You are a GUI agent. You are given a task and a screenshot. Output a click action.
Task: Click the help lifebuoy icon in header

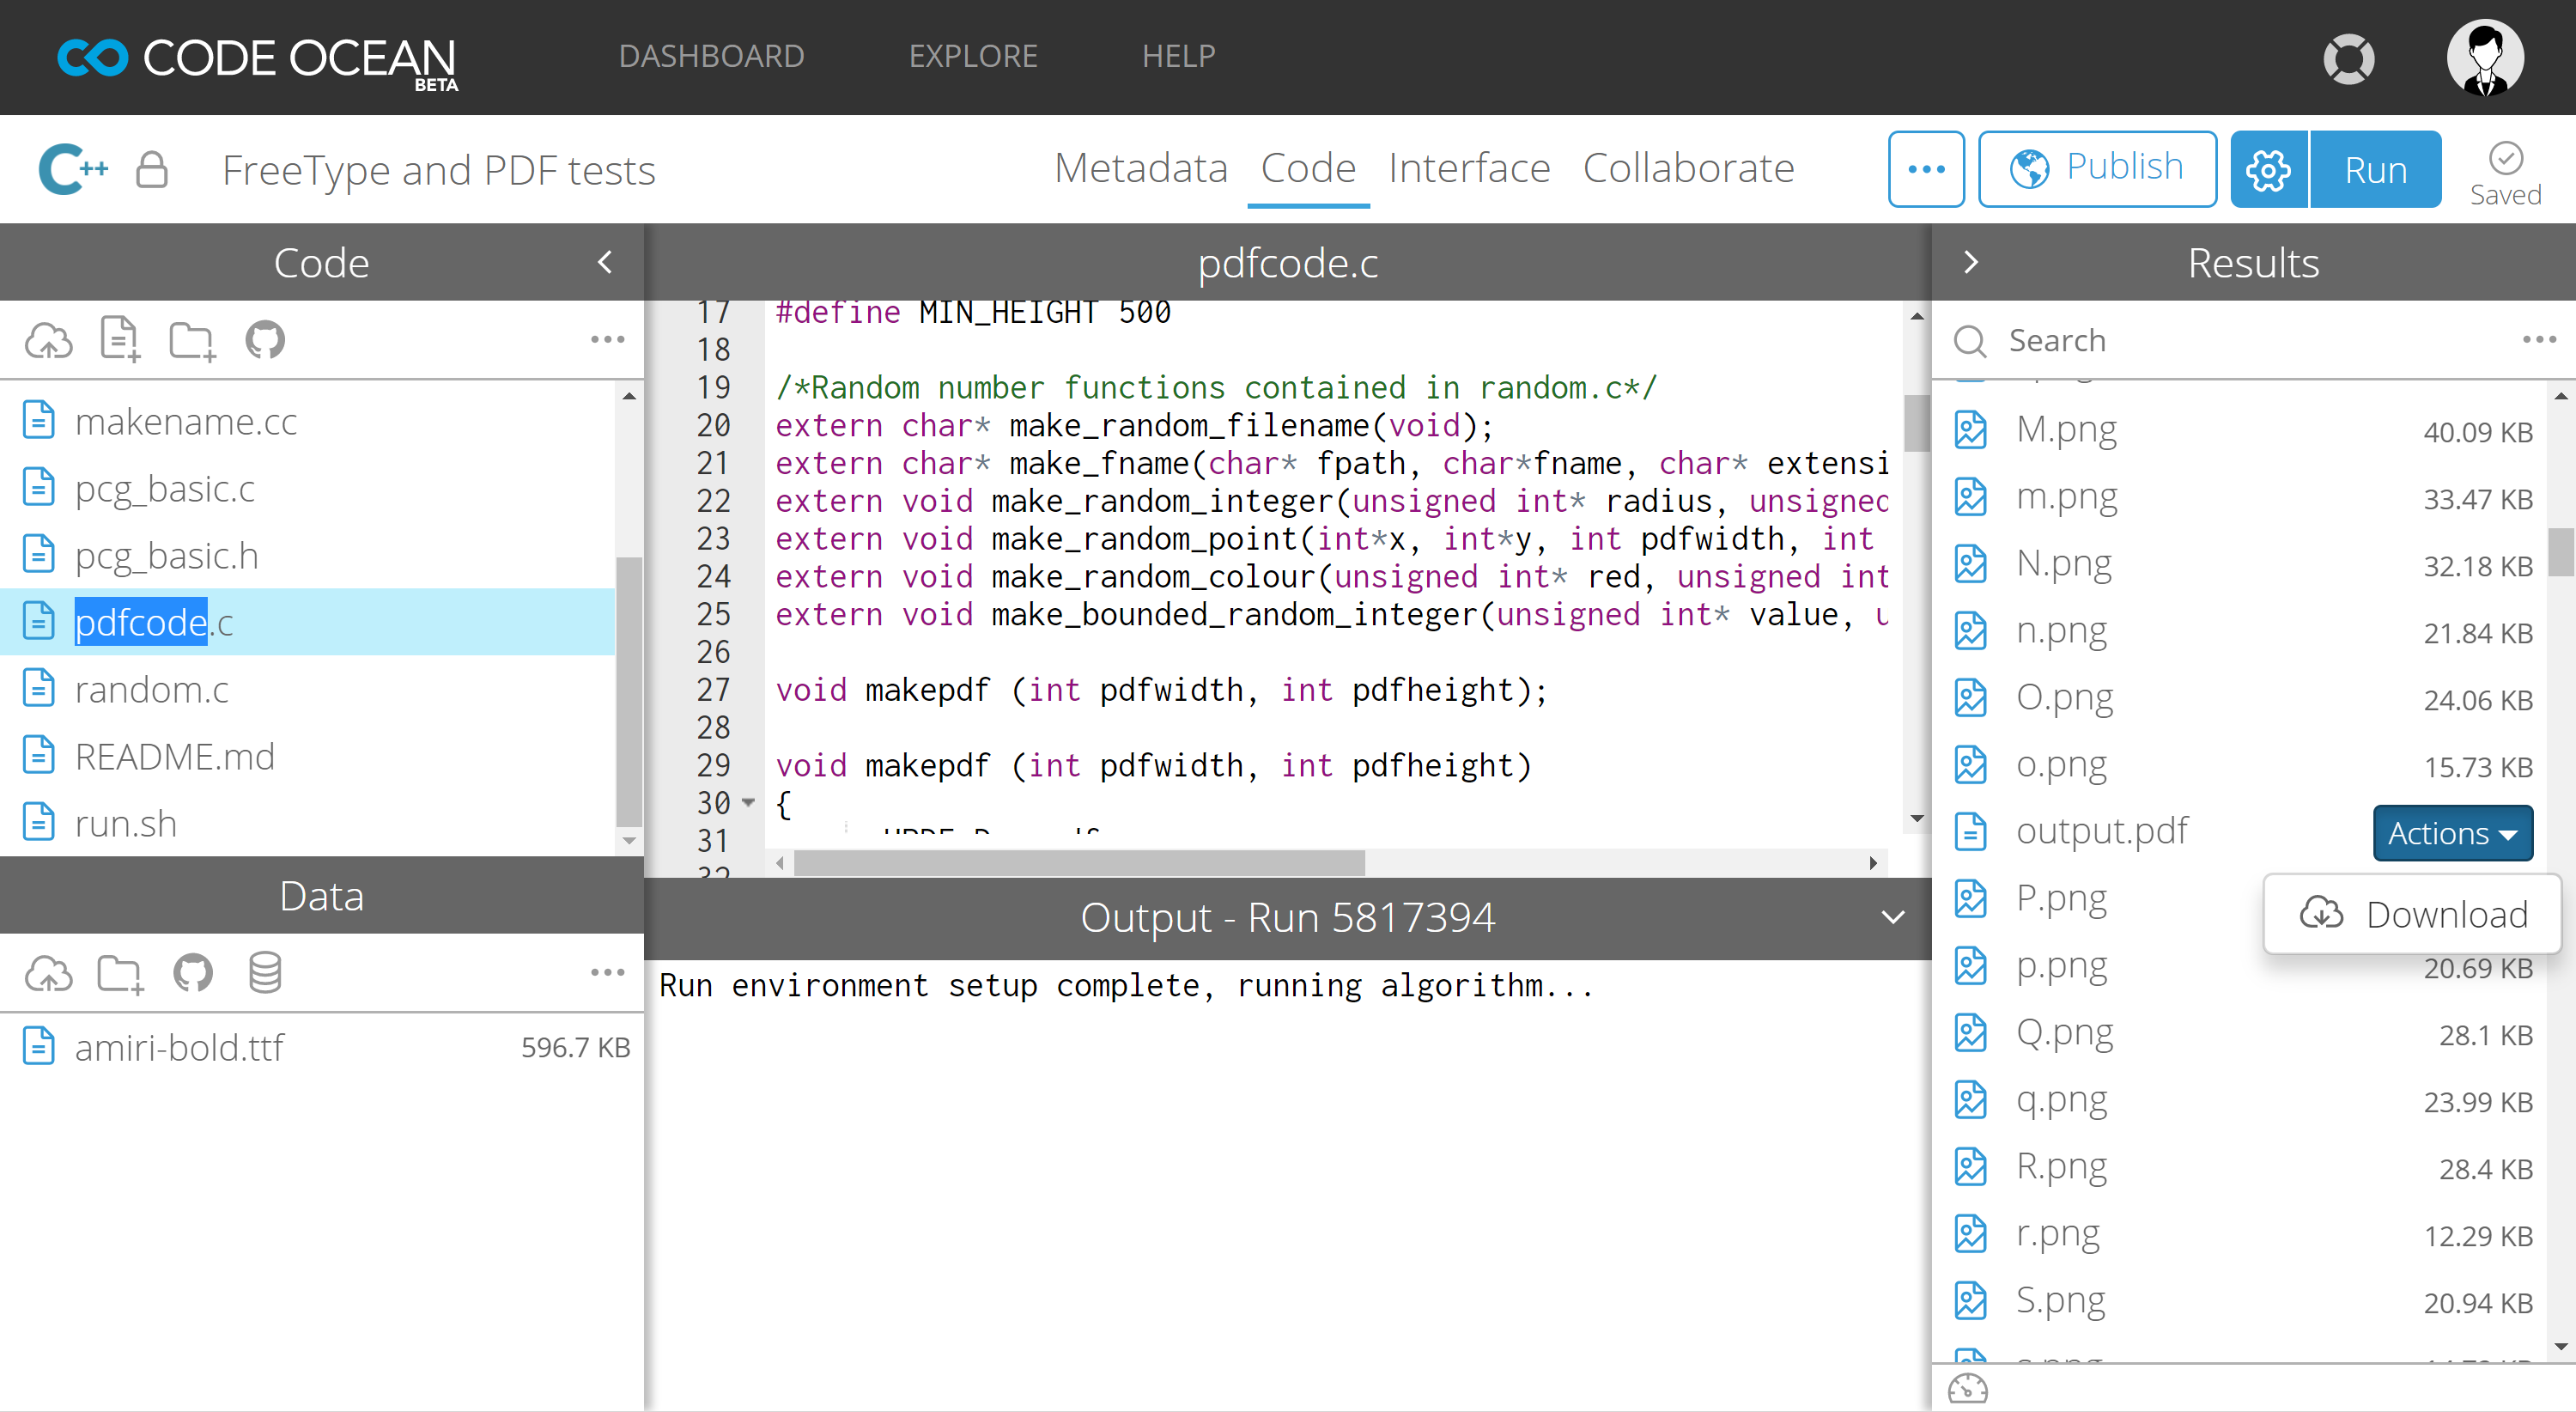(2348, 58)
